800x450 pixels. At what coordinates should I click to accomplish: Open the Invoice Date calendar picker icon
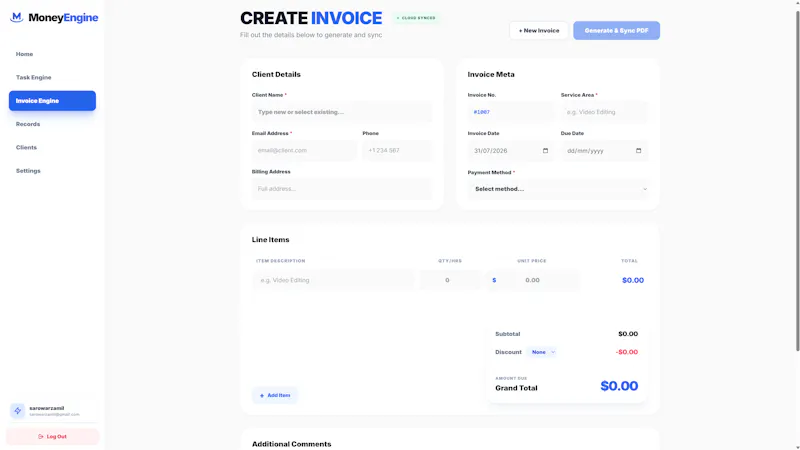coord(545,151)
